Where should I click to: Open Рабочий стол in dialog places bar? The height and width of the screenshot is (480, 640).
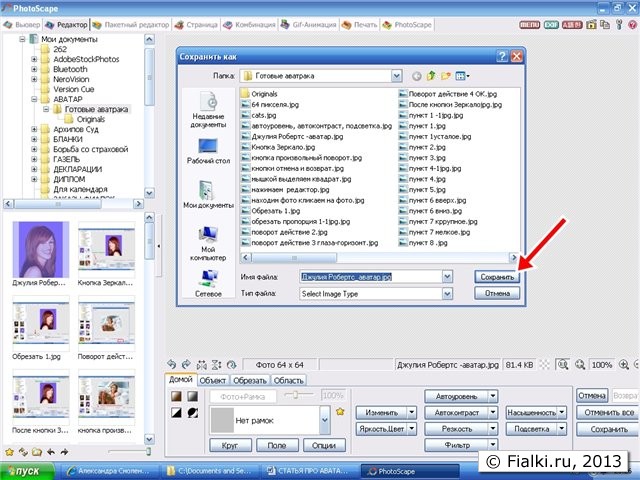coord(208,151)
